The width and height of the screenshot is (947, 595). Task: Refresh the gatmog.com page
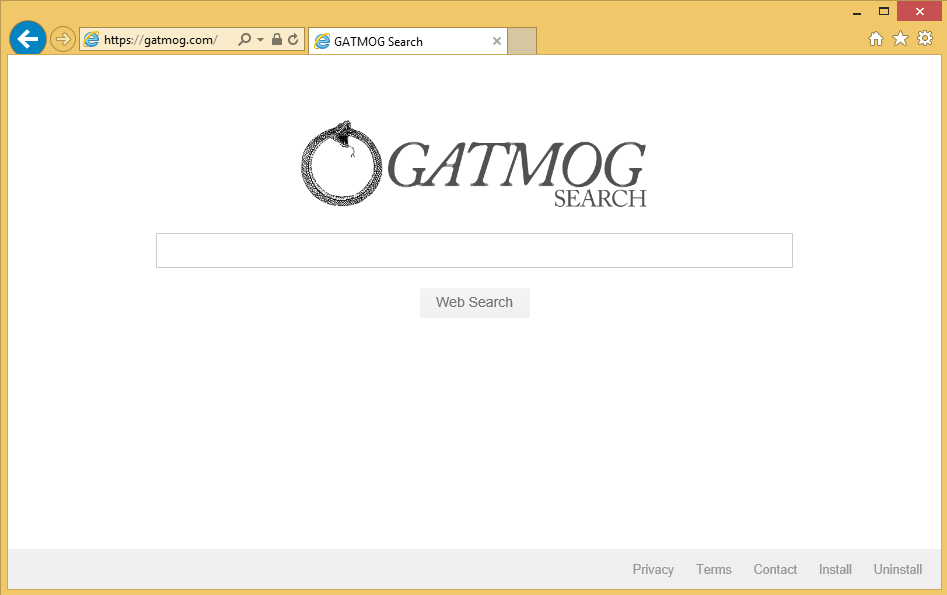point(293,40)
